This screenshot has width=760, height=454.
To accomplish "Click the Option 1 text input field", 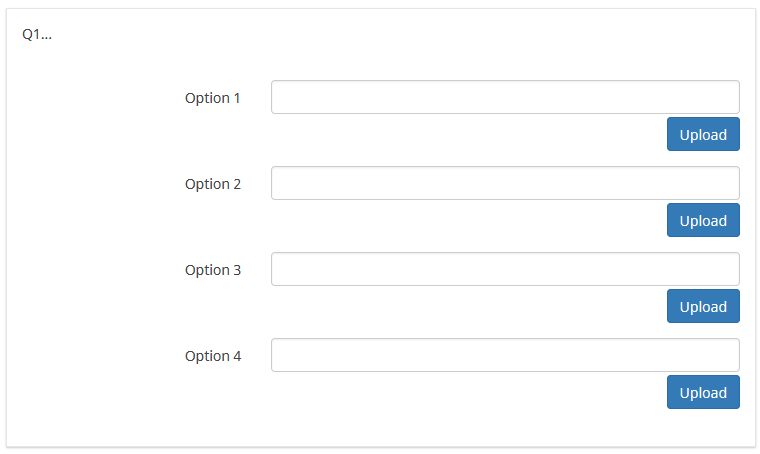I will coord(505,97).
